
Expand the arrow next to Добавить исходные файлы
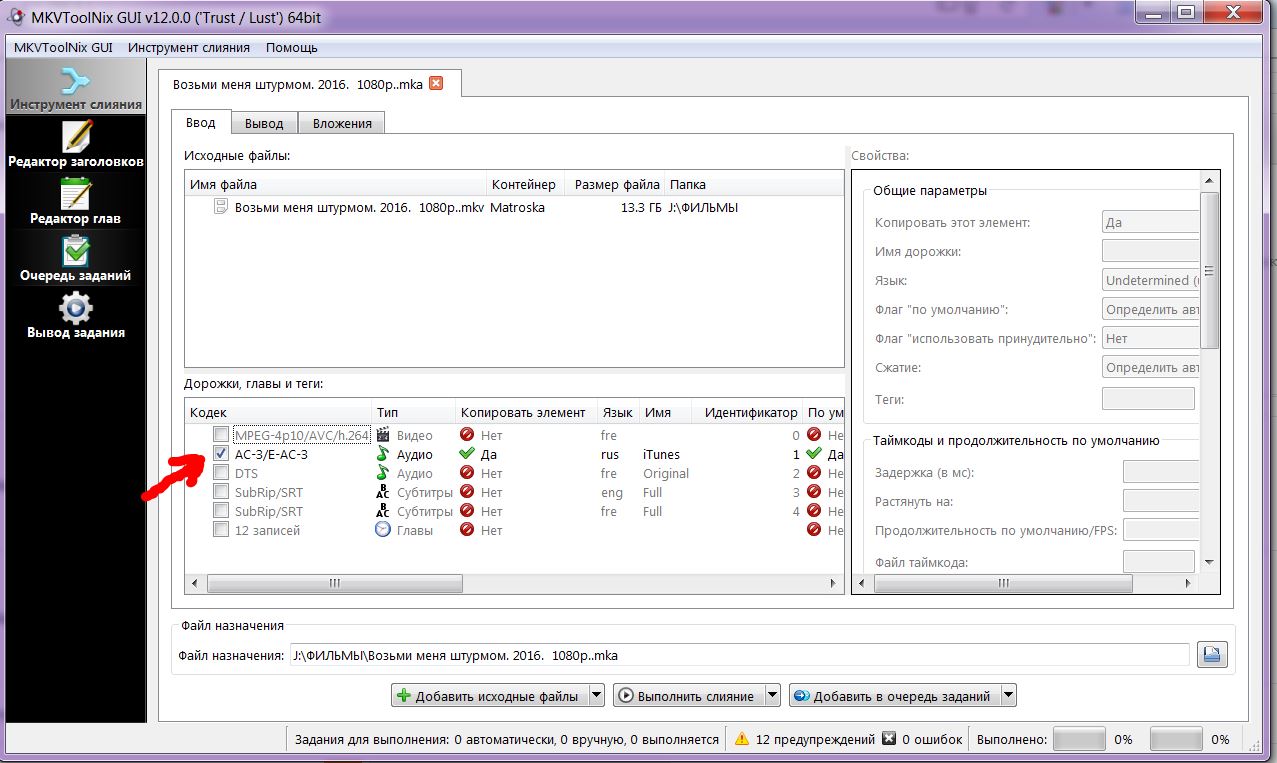pos(597,695)
